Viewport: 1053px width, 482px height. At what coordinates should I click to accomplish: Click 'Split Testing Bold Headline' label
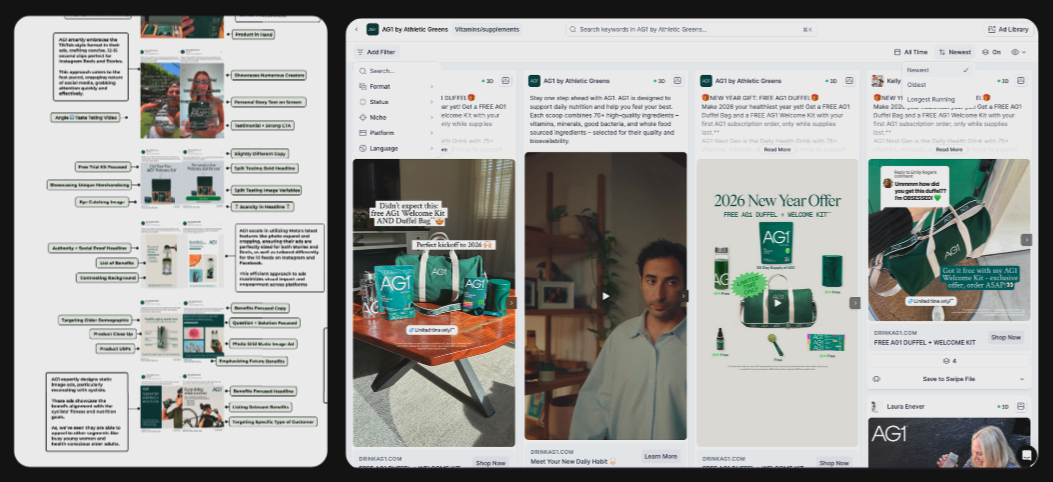pyautogui.click(x=265, y=168)
